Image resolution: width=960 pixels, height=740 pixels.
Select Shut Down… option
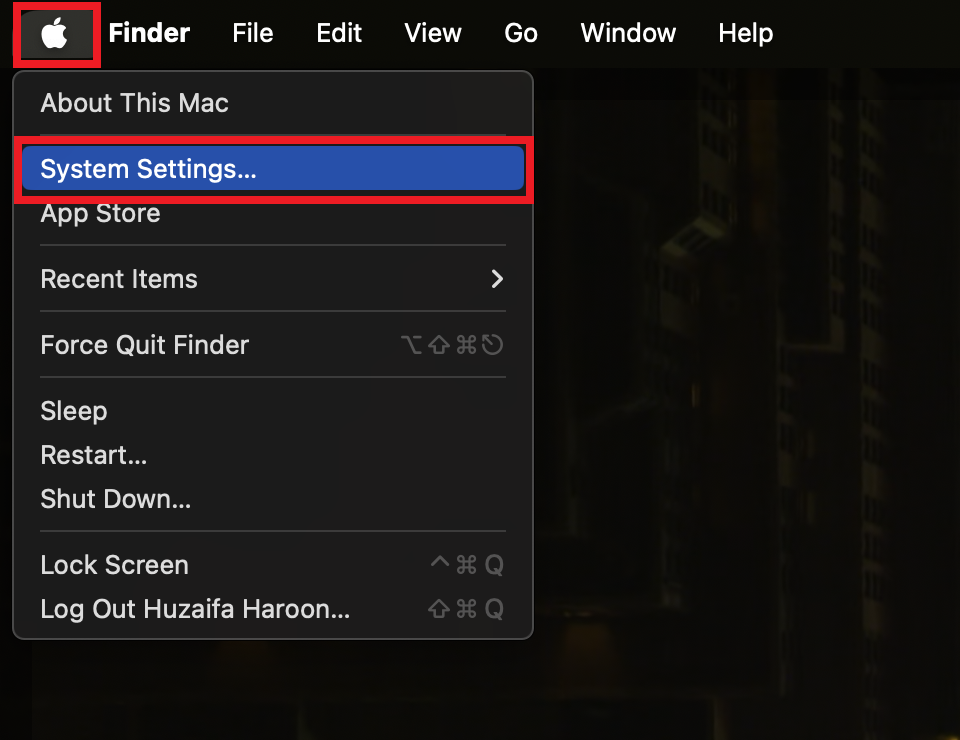point(115,499)
